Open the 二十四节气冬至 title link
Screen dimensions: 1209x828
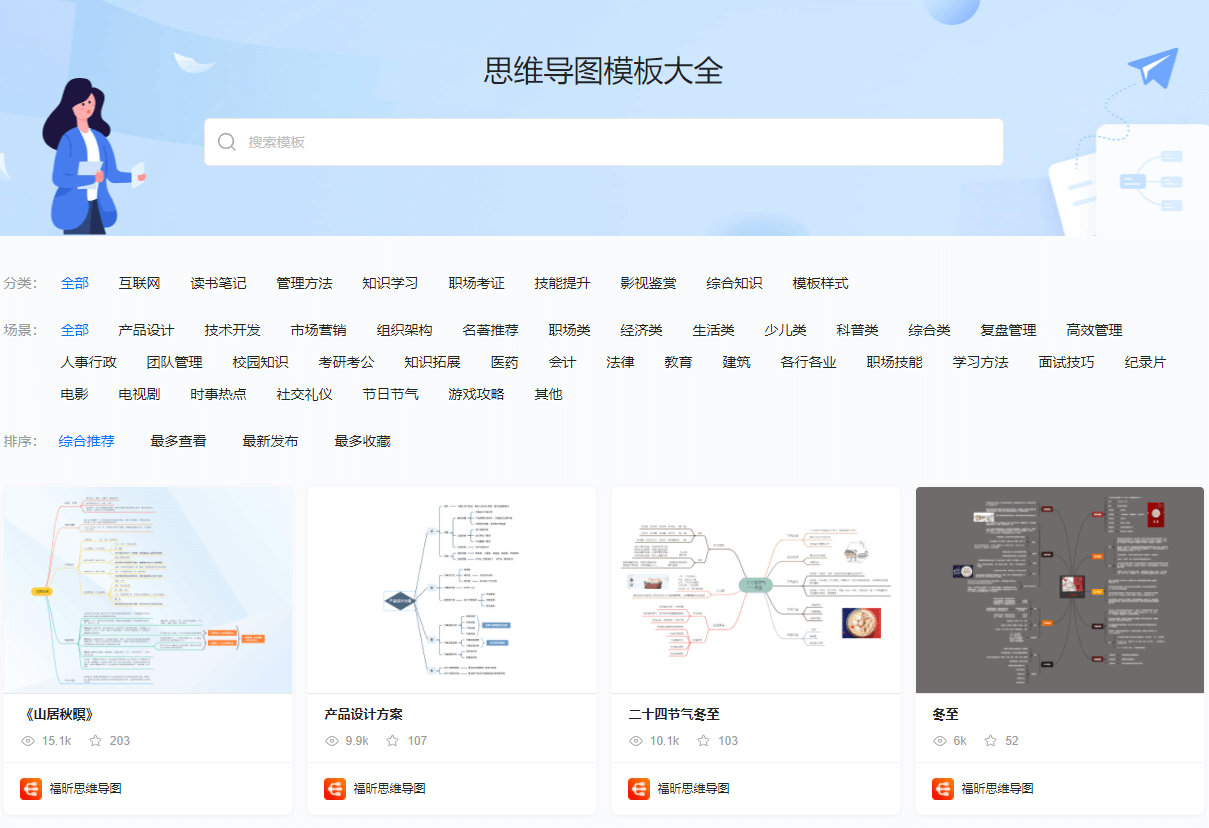point(674,714)
